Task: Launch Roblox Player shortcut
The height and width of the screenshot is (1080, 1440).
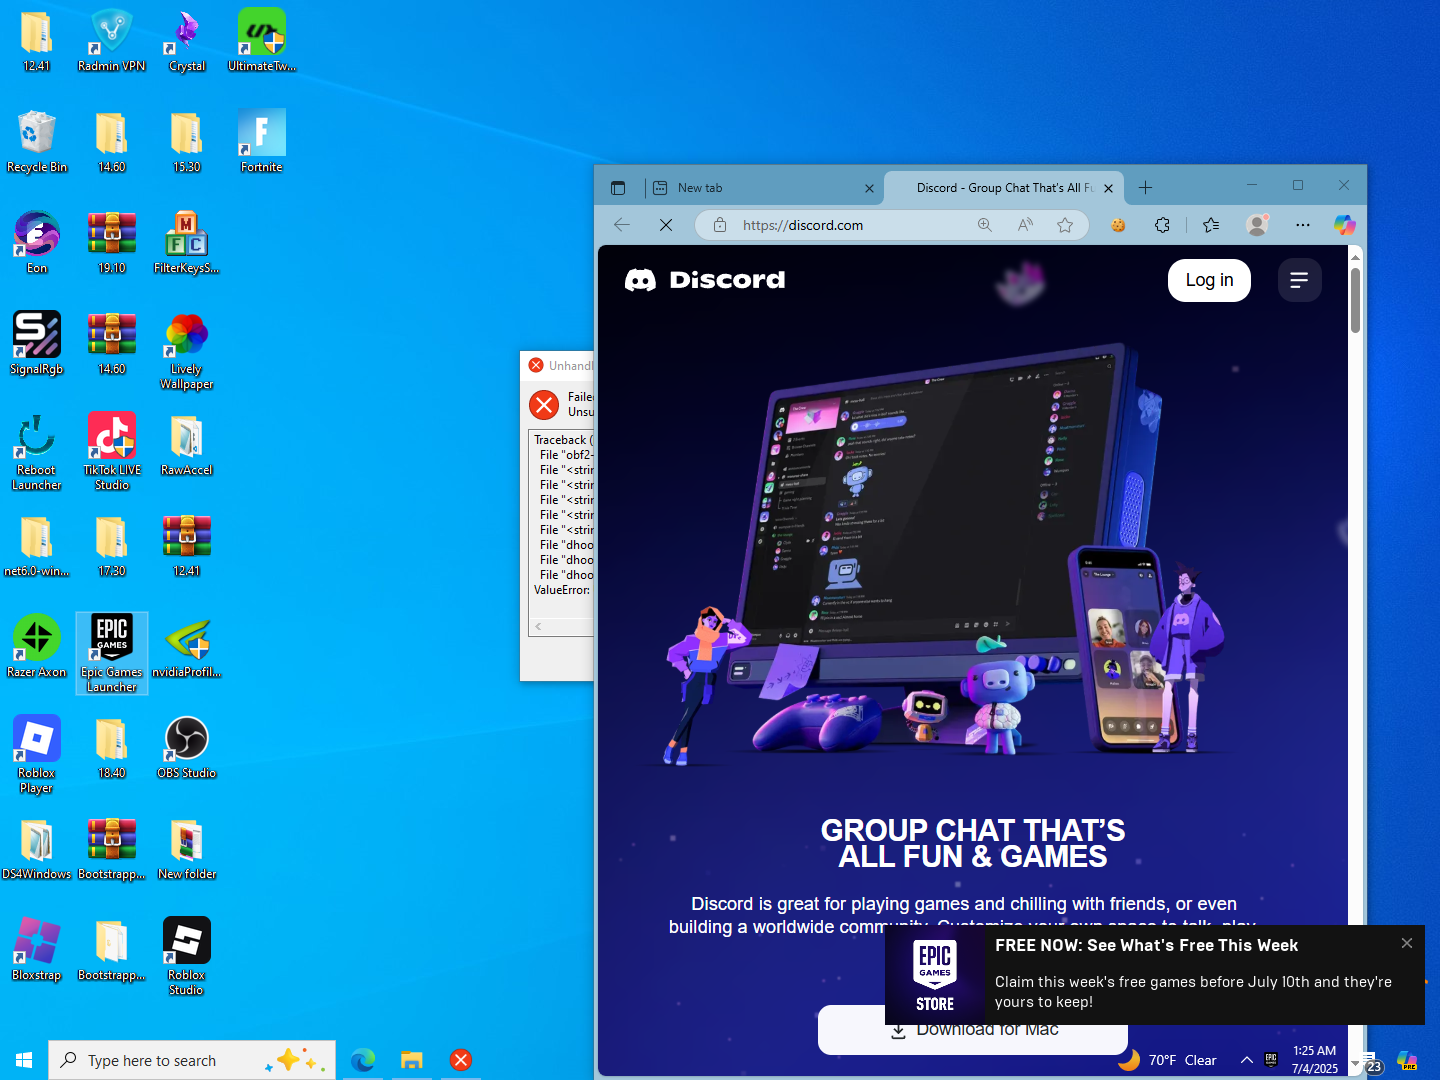Action: (x=37, y=755)
